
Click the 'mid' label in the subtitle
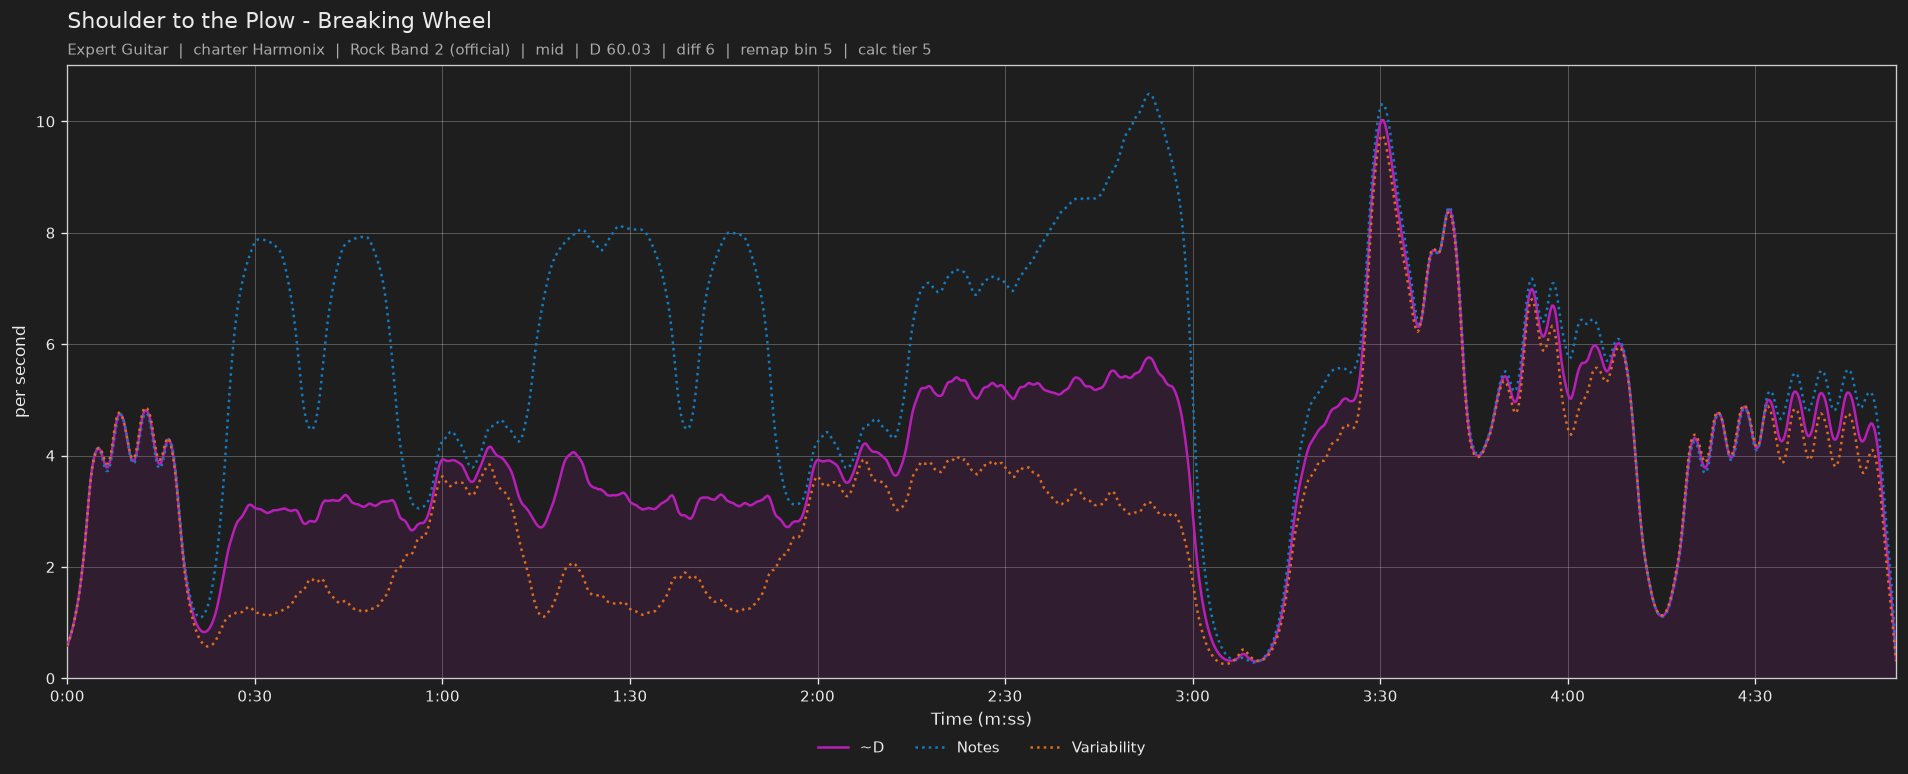coord(550,50)
